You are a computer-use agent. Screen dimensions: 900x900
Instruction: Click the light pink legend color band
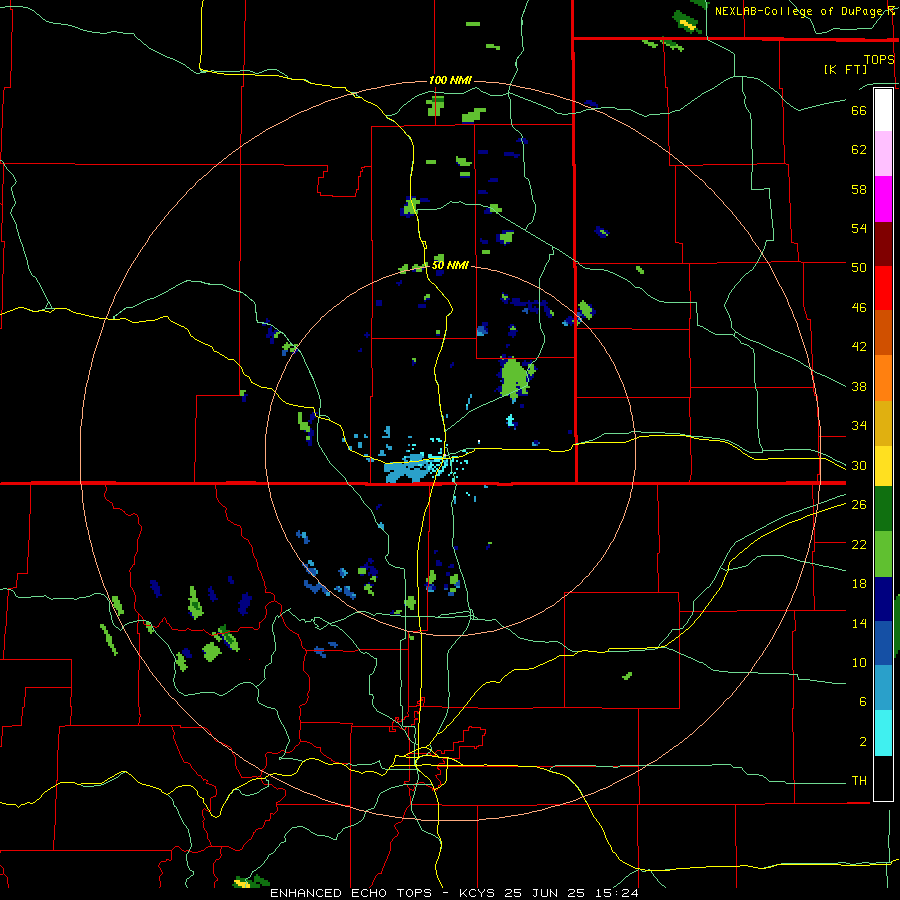click(x=883, y=154)
